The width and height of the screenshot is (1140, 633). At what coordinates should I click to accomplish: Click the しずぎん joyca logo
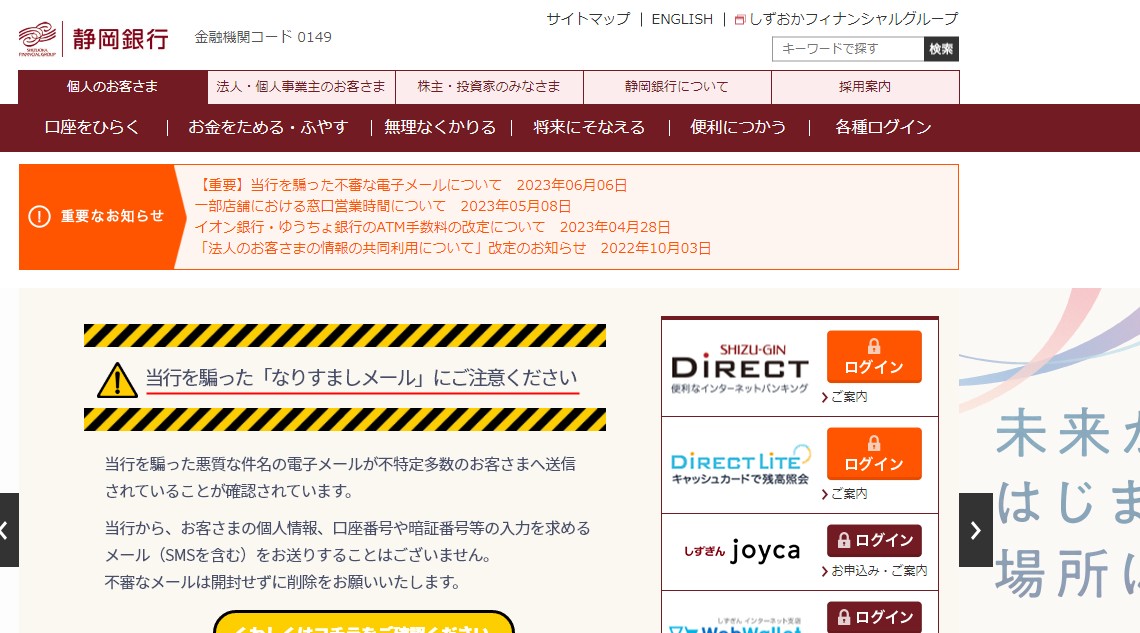[742, 551]
